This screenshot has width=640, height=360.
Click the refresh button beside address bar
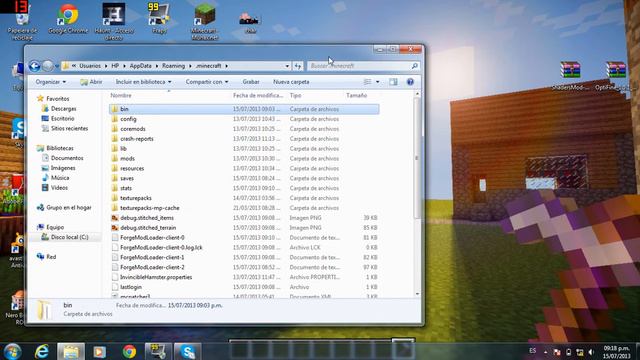(x=298, y=66)
